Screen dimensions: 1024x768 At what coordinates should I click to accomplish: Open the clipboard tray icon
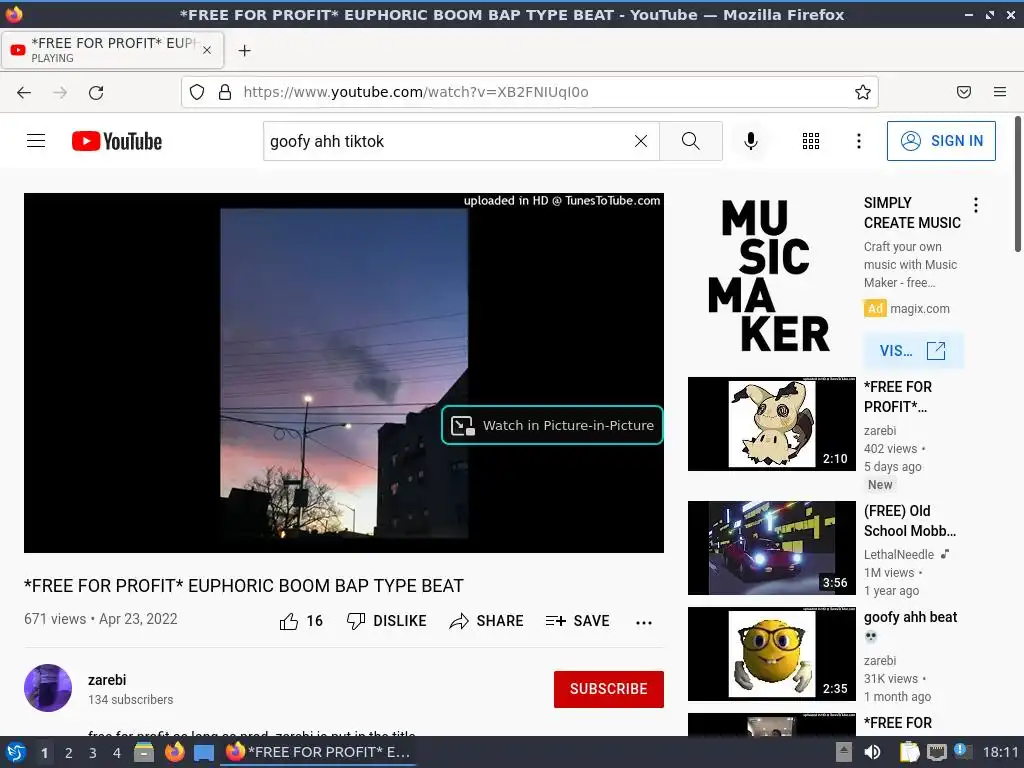(x=908, y=752)
